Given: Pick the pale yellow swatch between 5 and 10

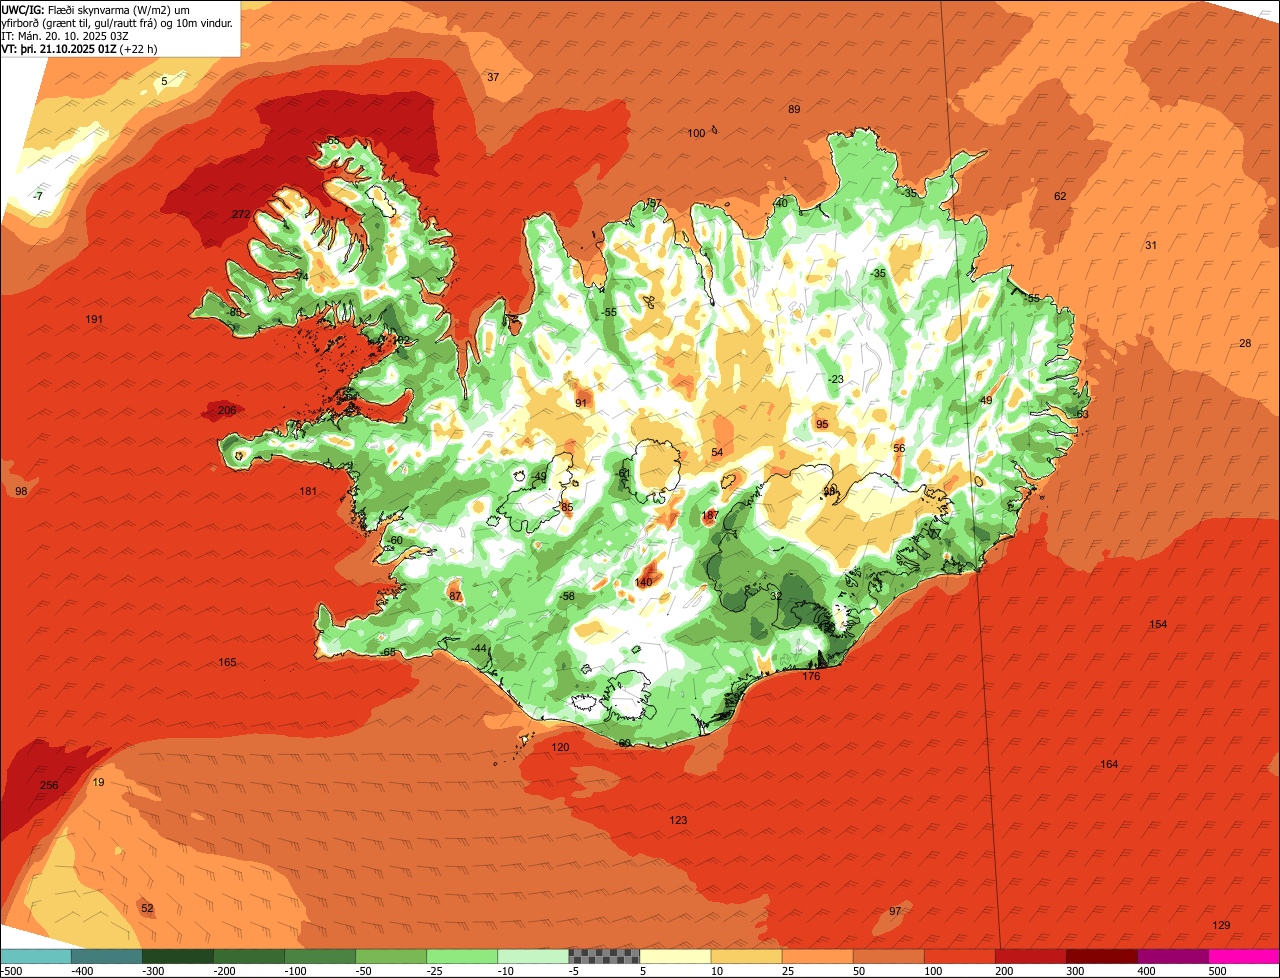Looking at the screenshot, I should 675,956.
